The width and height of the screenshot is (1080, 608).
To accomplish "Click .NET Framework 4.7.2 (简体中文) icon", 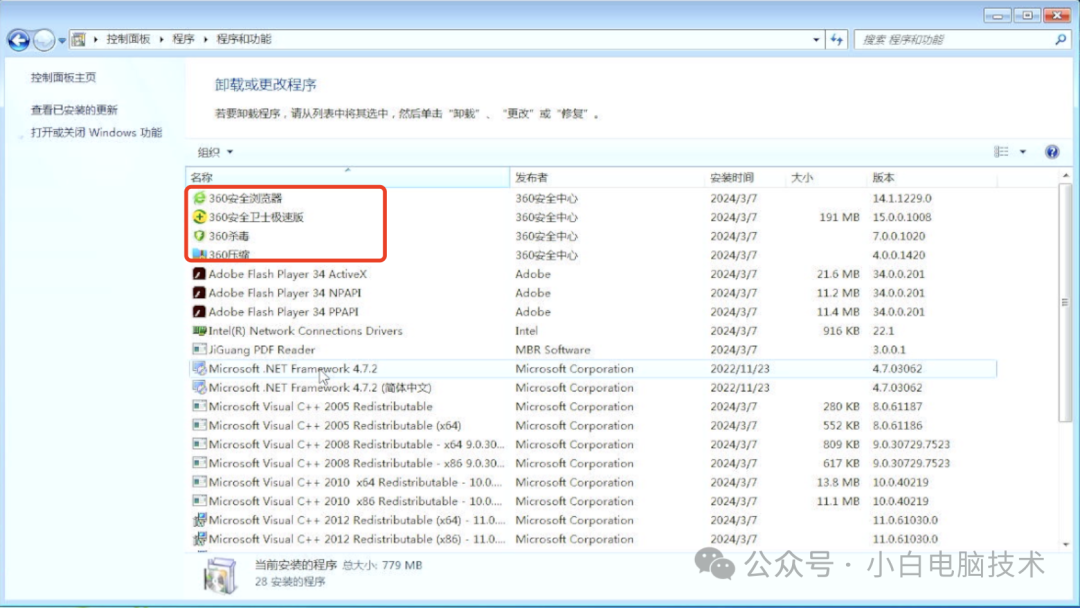I will point(199,388).
